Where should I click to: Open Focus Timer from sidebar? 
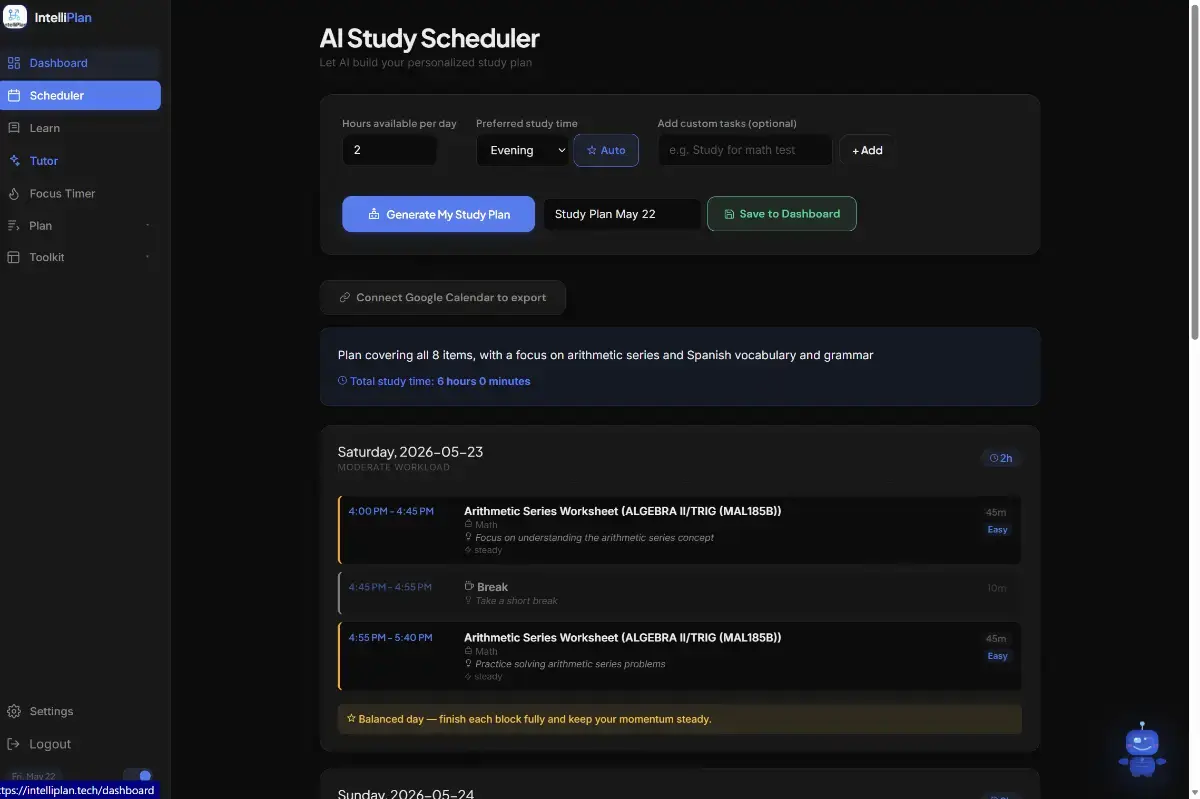point(80,194)
